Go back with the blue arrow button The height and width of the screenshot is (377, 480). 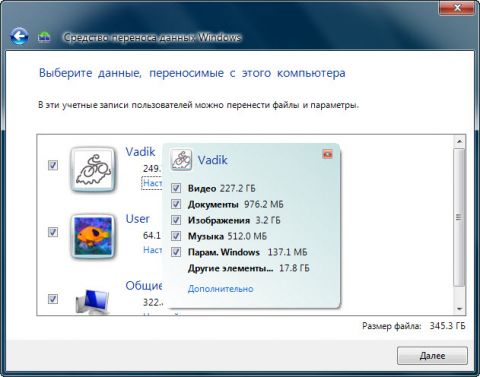click(x=19, y=36)
